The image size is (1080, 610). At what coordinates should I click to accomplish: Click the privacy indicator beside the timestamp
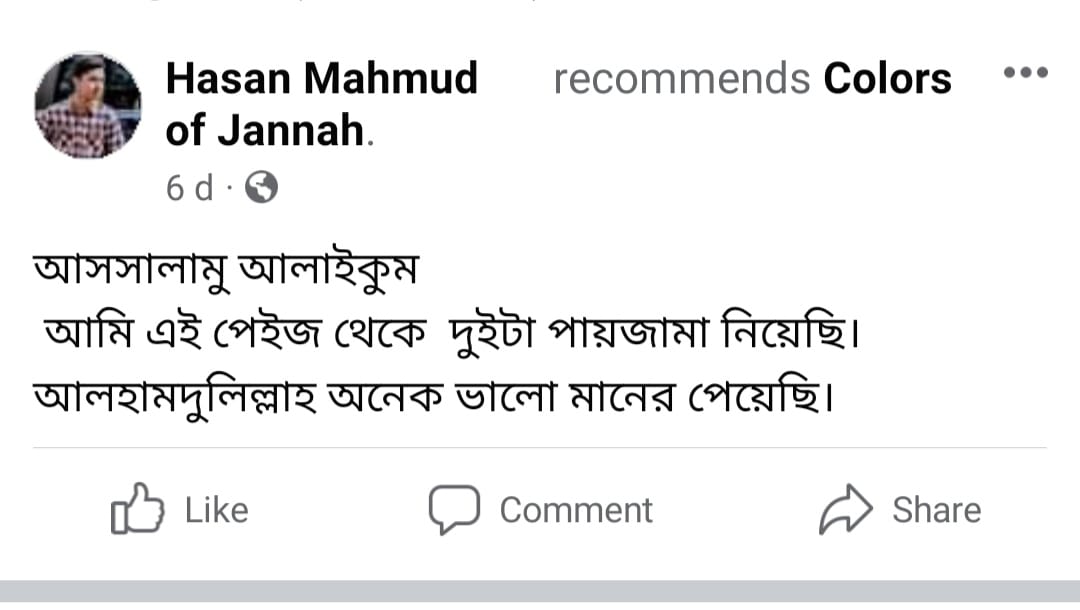[x=261, y=187]
